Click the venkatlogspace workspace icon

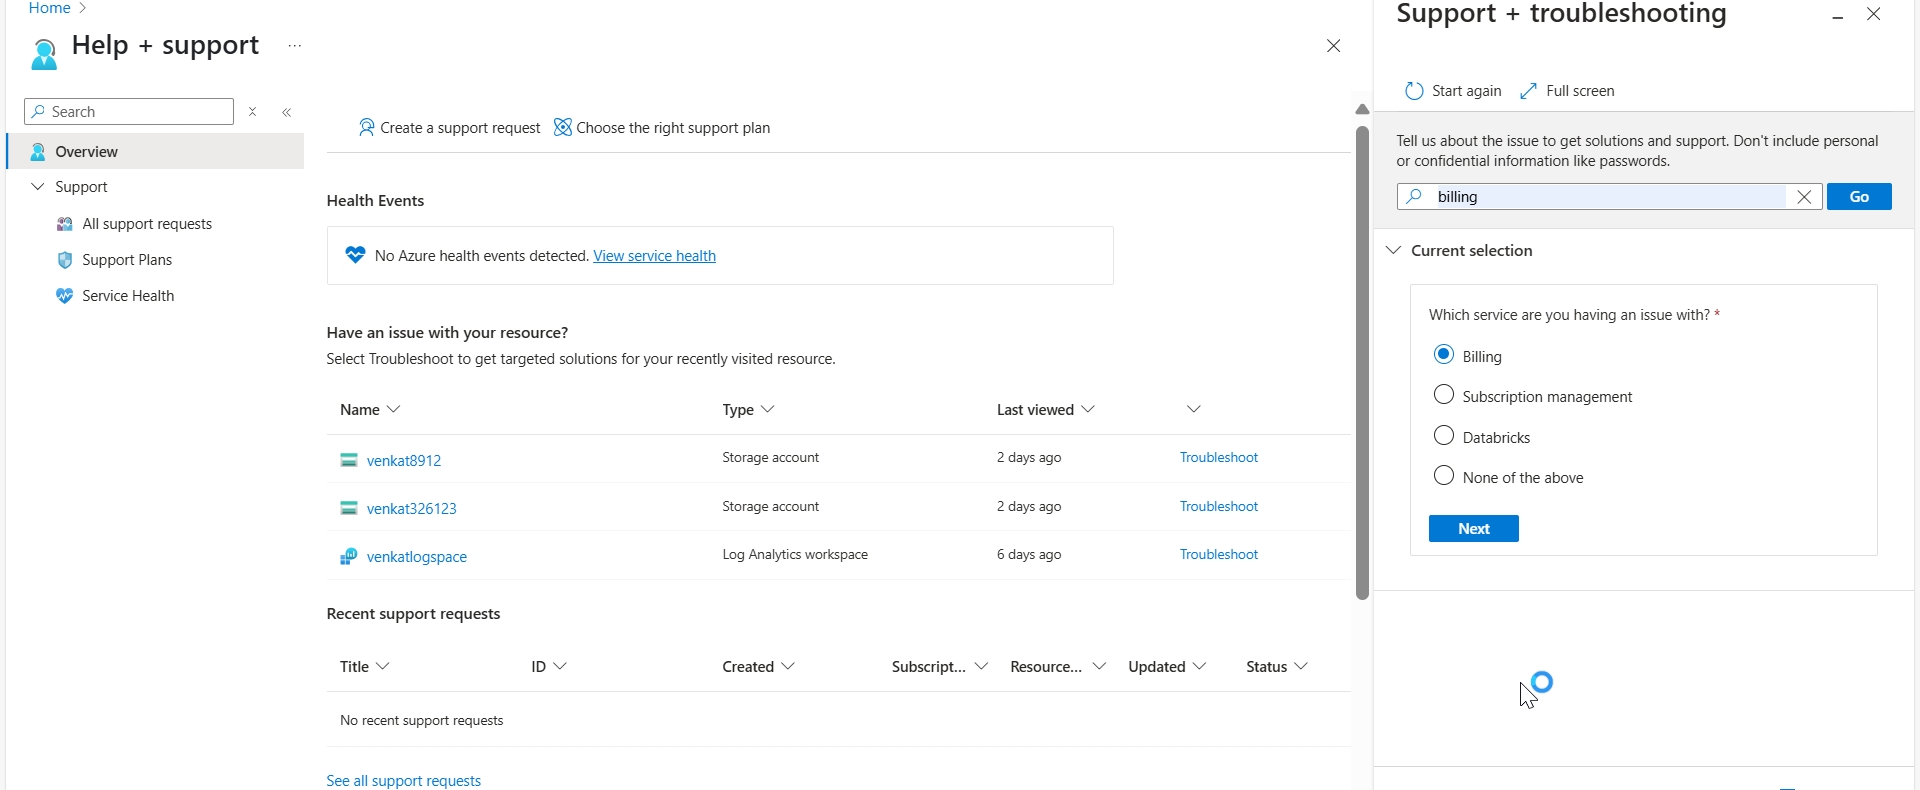349,556
